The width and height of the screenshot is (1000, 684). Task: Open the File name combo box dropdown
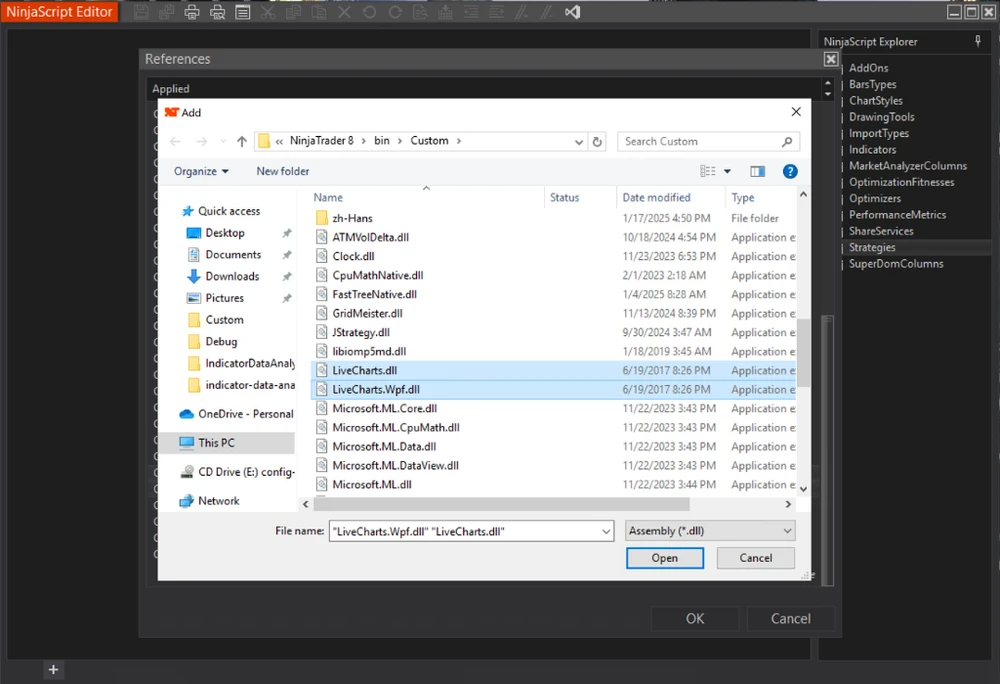tap(606, 532)
